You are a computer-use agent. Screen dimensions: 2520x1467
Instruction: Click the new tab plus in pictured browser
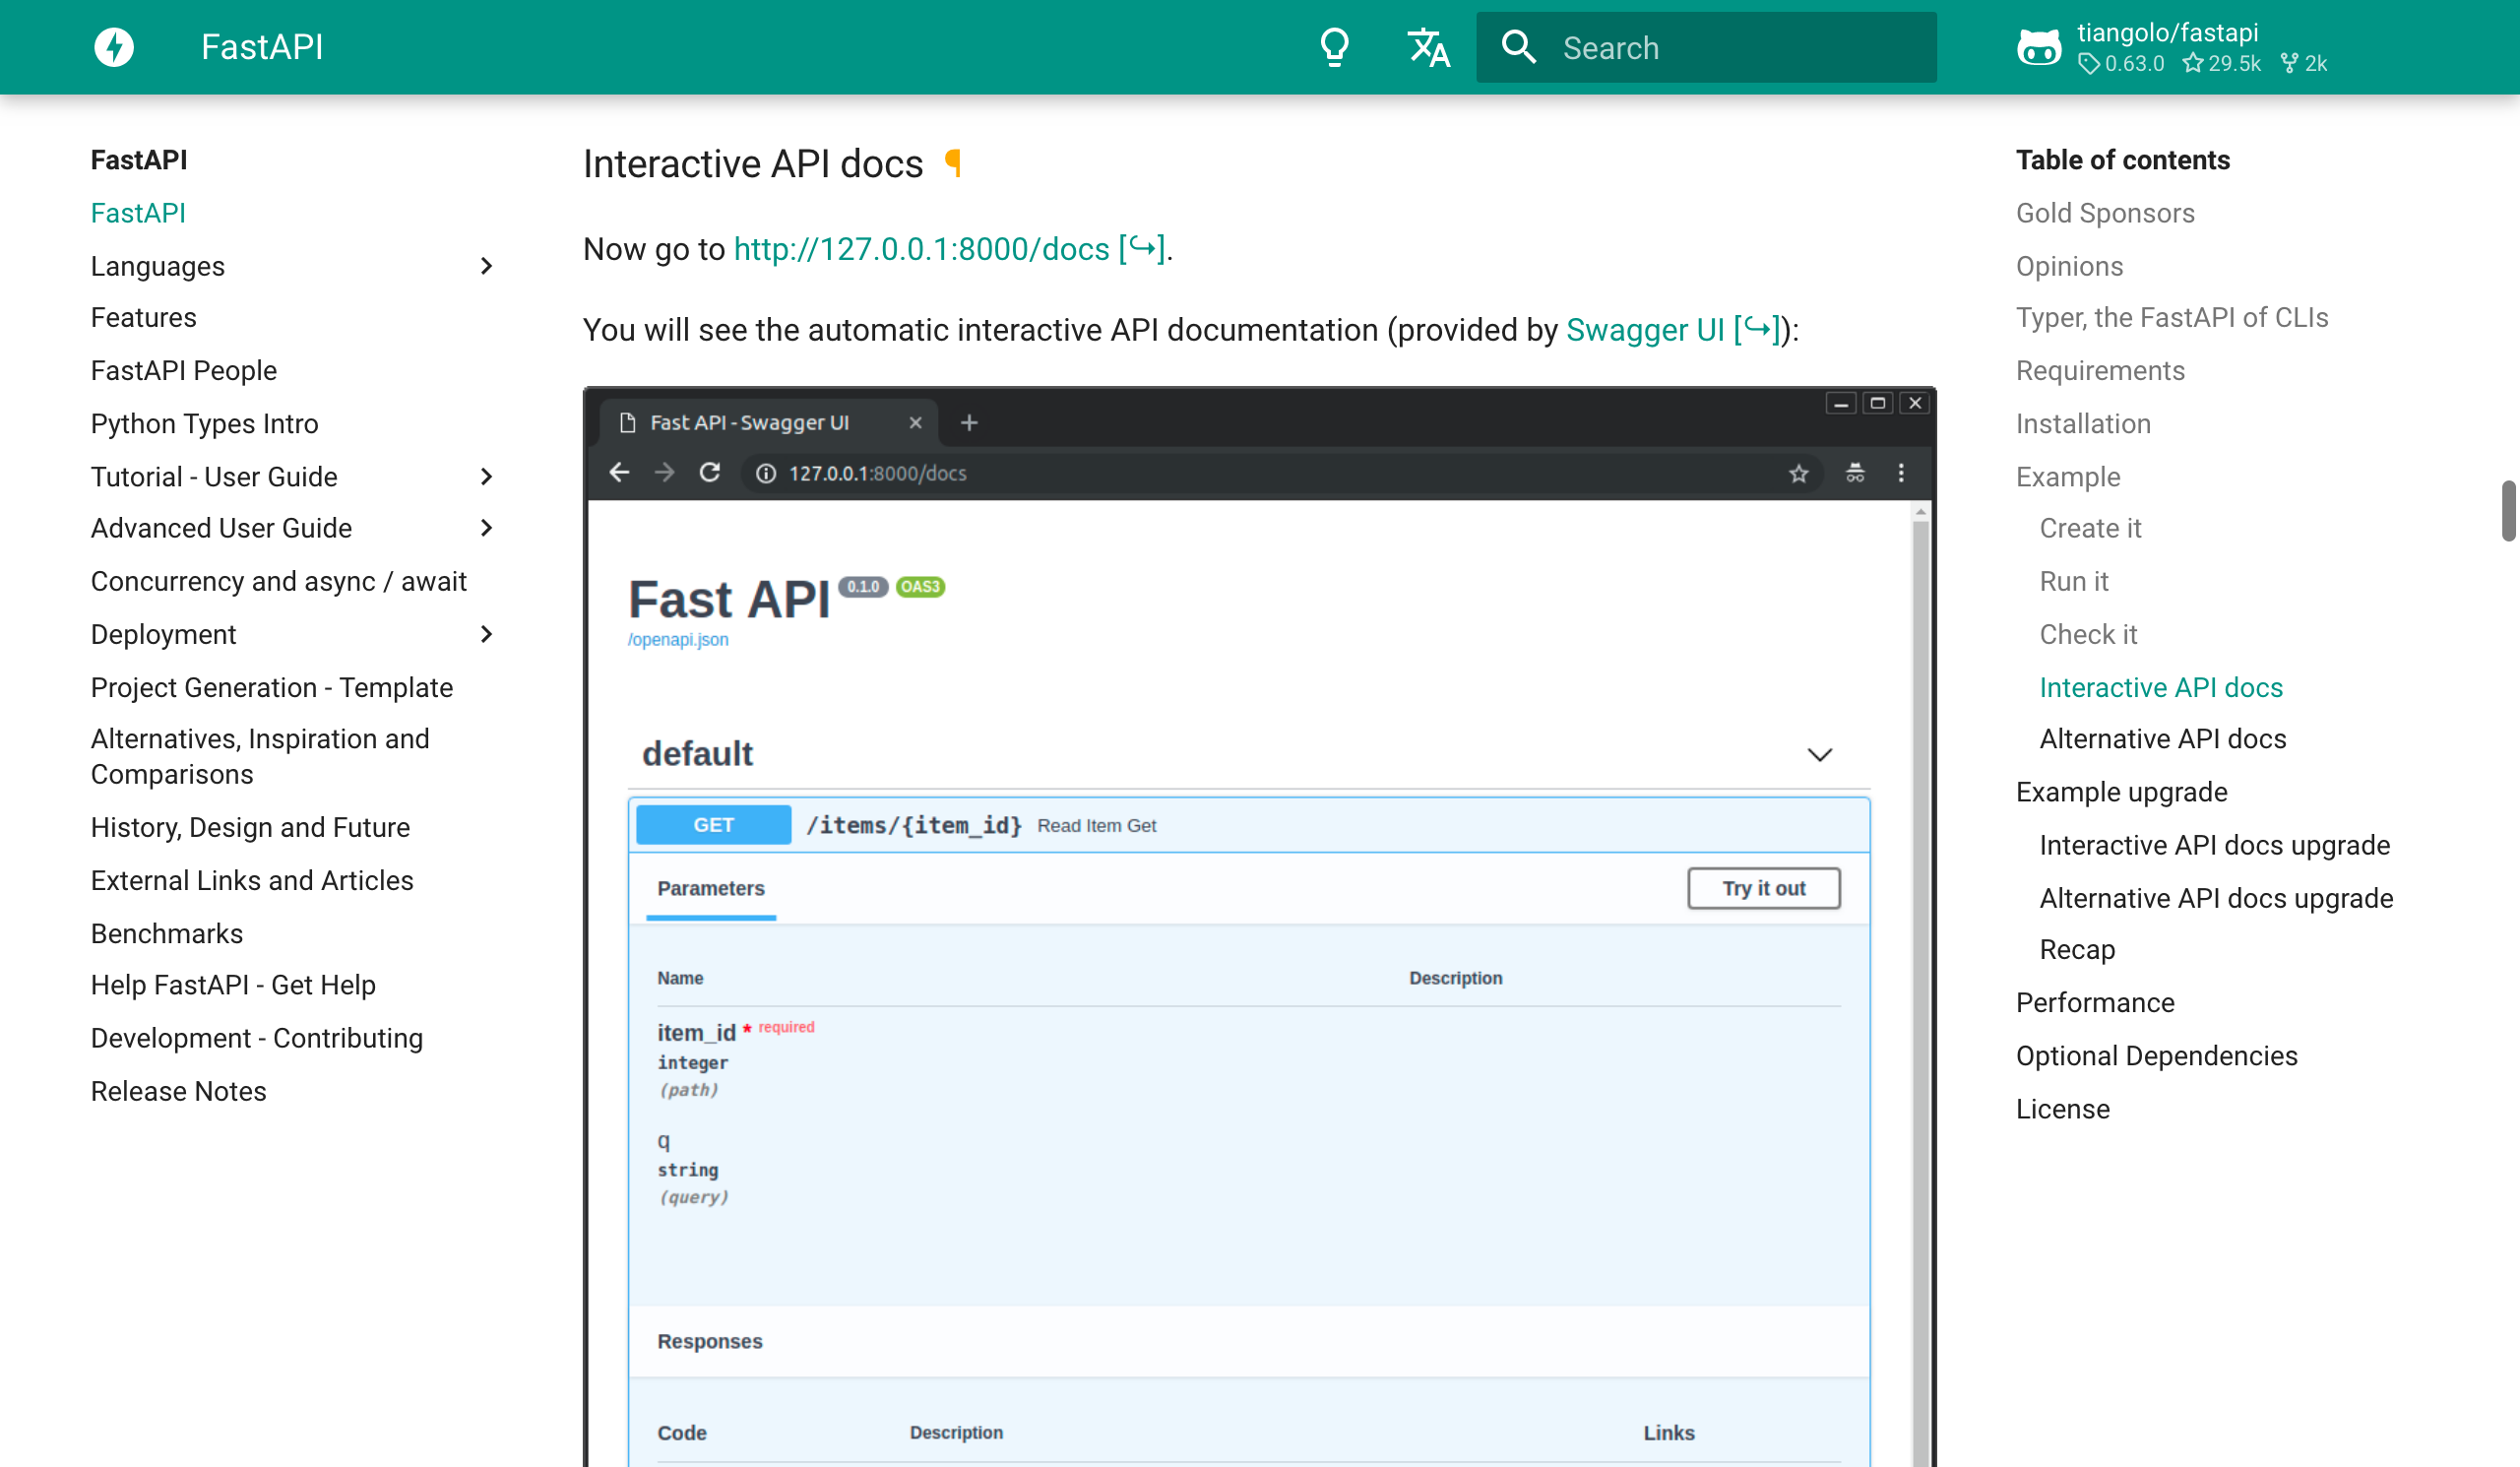tap(968, 423)
